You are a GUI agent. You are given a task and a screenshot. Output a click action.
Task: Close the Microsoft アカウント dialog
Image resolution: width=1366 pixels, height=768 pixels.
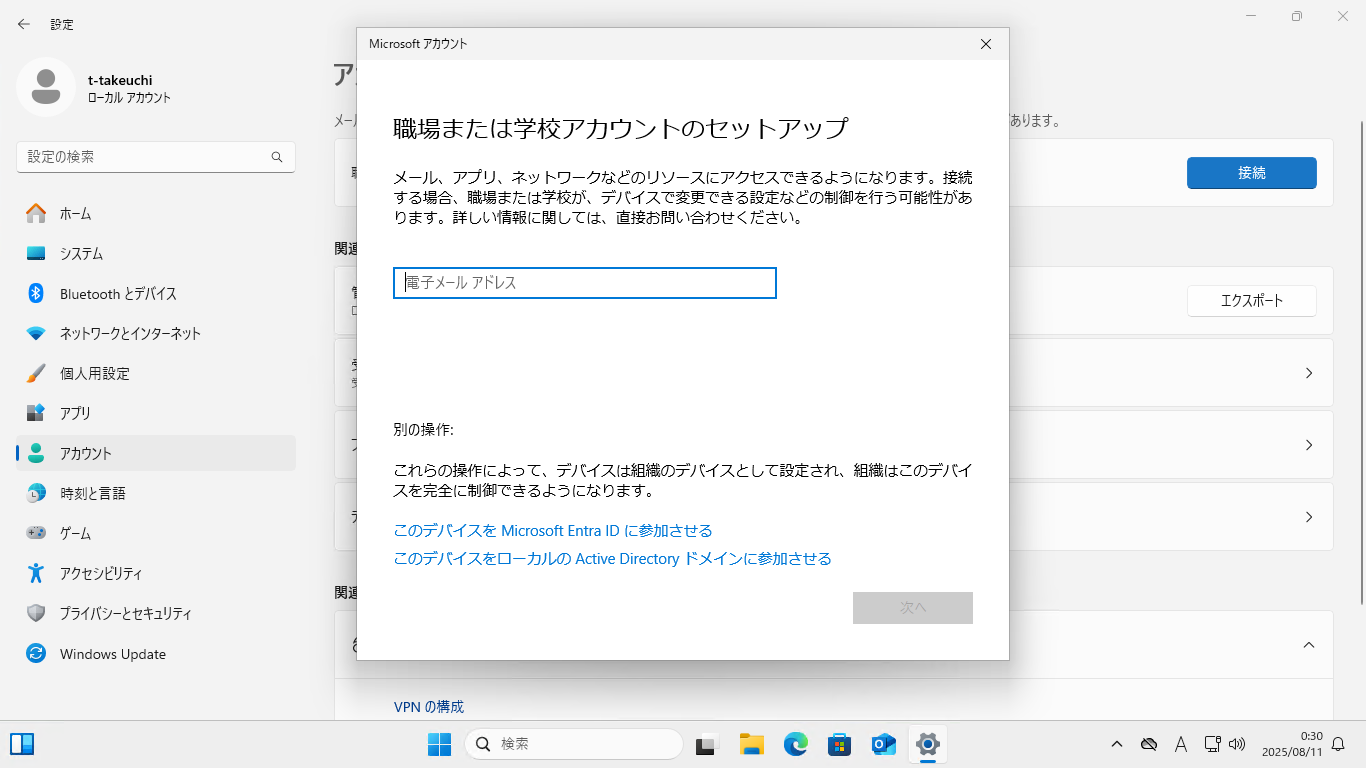pyautogui.click(x=986, y=44)
